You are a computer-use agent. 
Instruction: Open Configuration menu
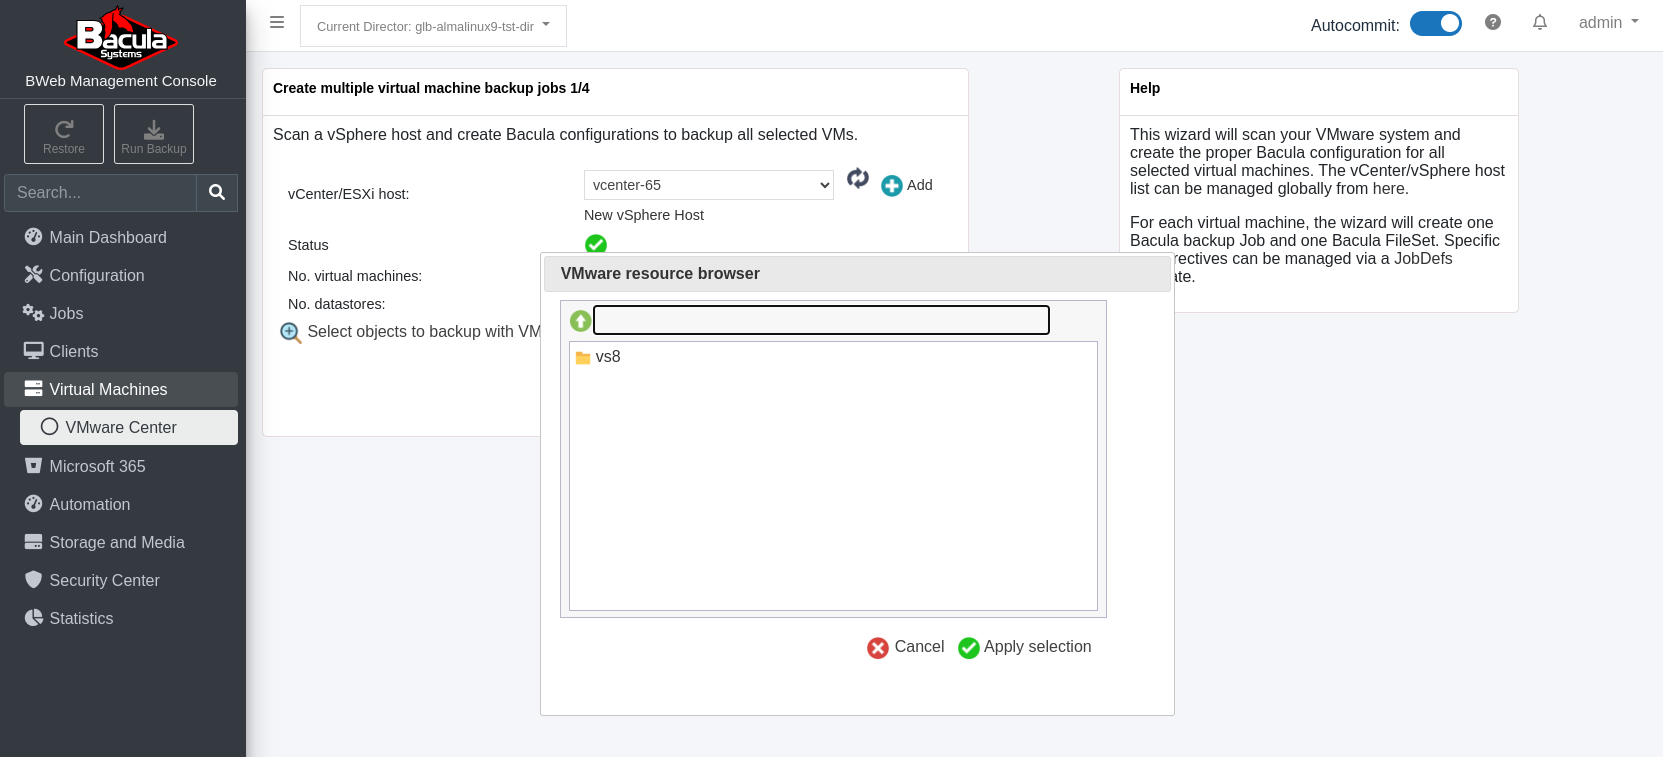121,275
